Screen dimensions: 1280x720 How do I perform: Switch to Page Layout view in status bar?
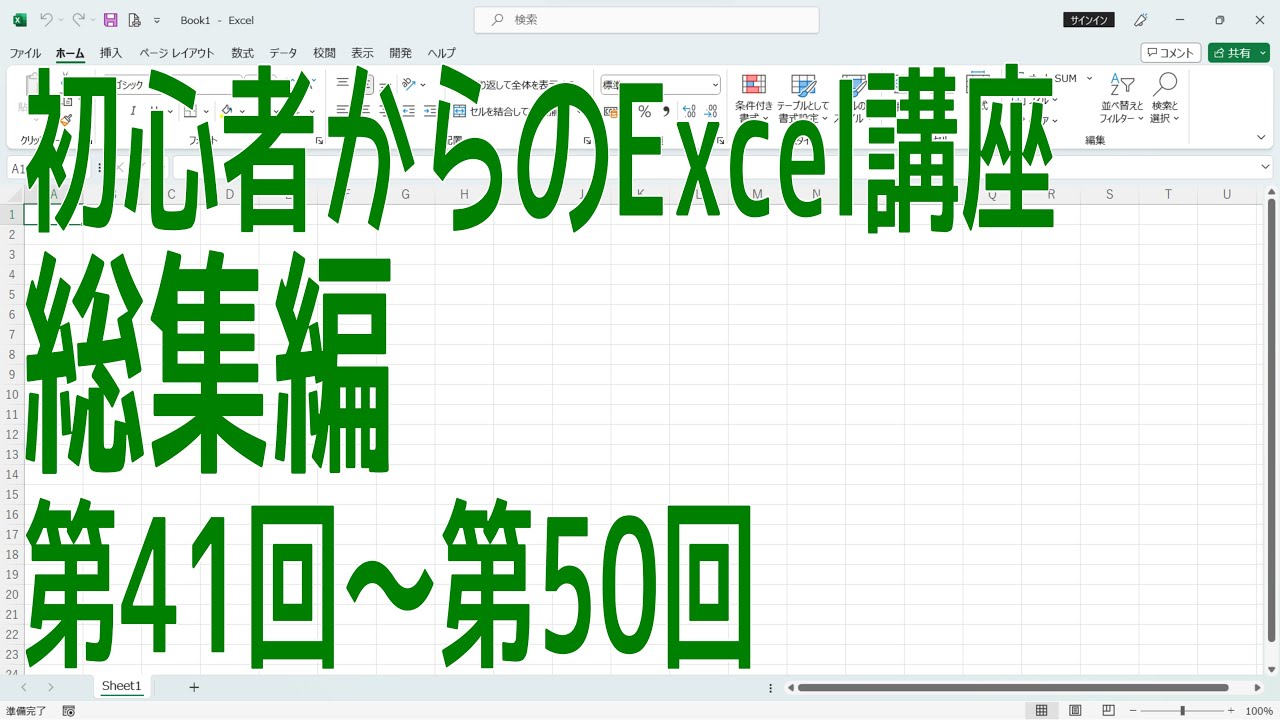pyautogui.click(x=1075, y=711)
